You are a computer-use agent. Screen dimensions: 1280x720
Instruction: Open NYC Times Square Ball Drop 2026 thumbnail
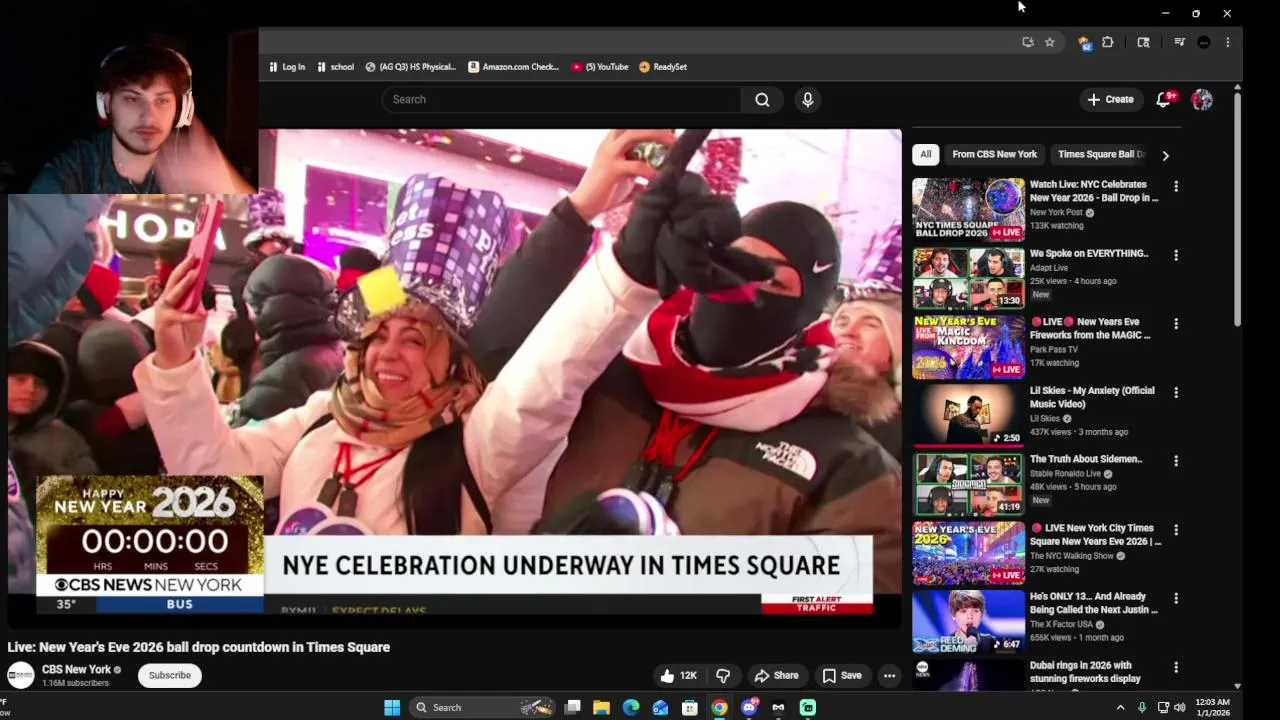pyautogui.click(x=968, y=209)
